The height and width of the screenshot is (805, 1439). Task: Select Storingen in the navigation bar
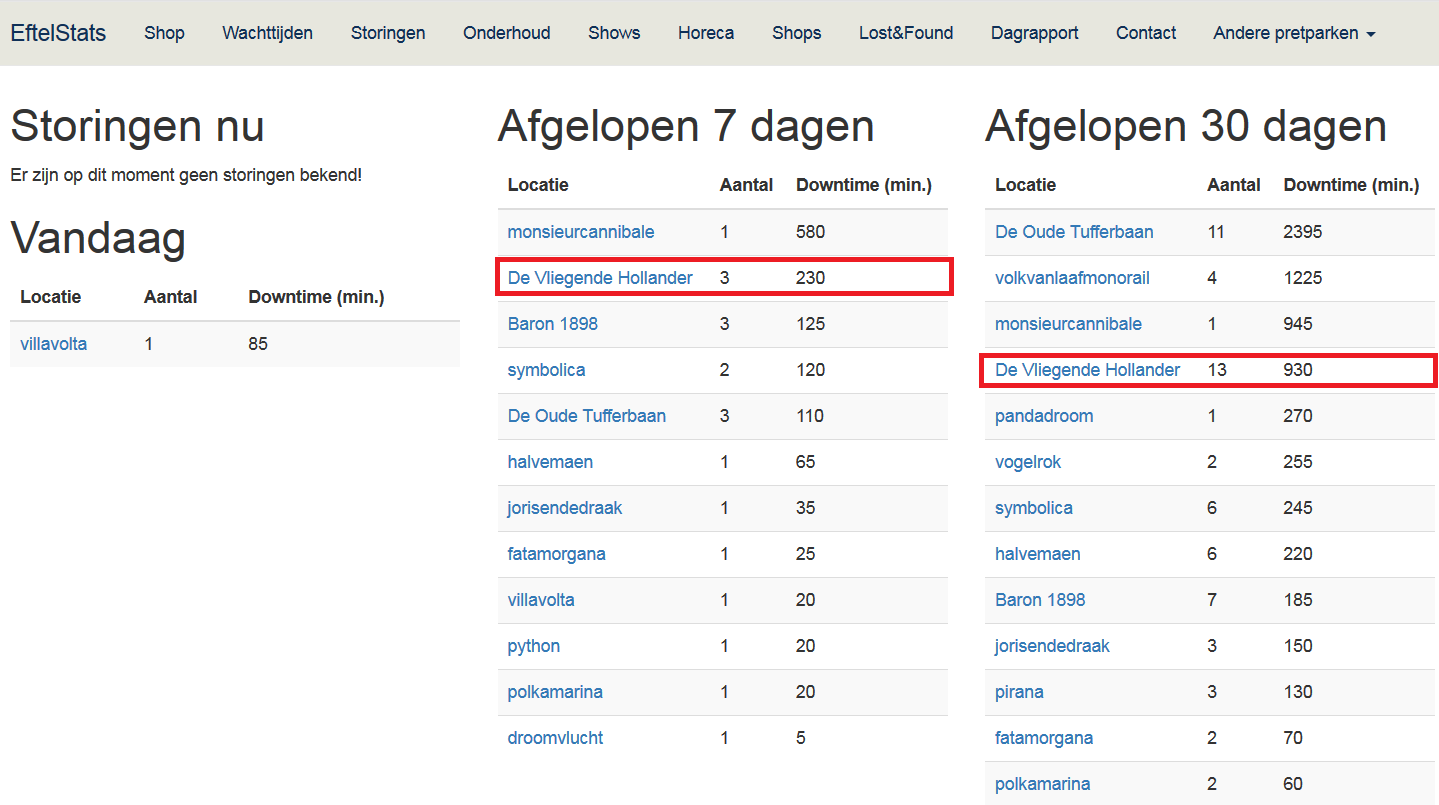click(388, 33)
